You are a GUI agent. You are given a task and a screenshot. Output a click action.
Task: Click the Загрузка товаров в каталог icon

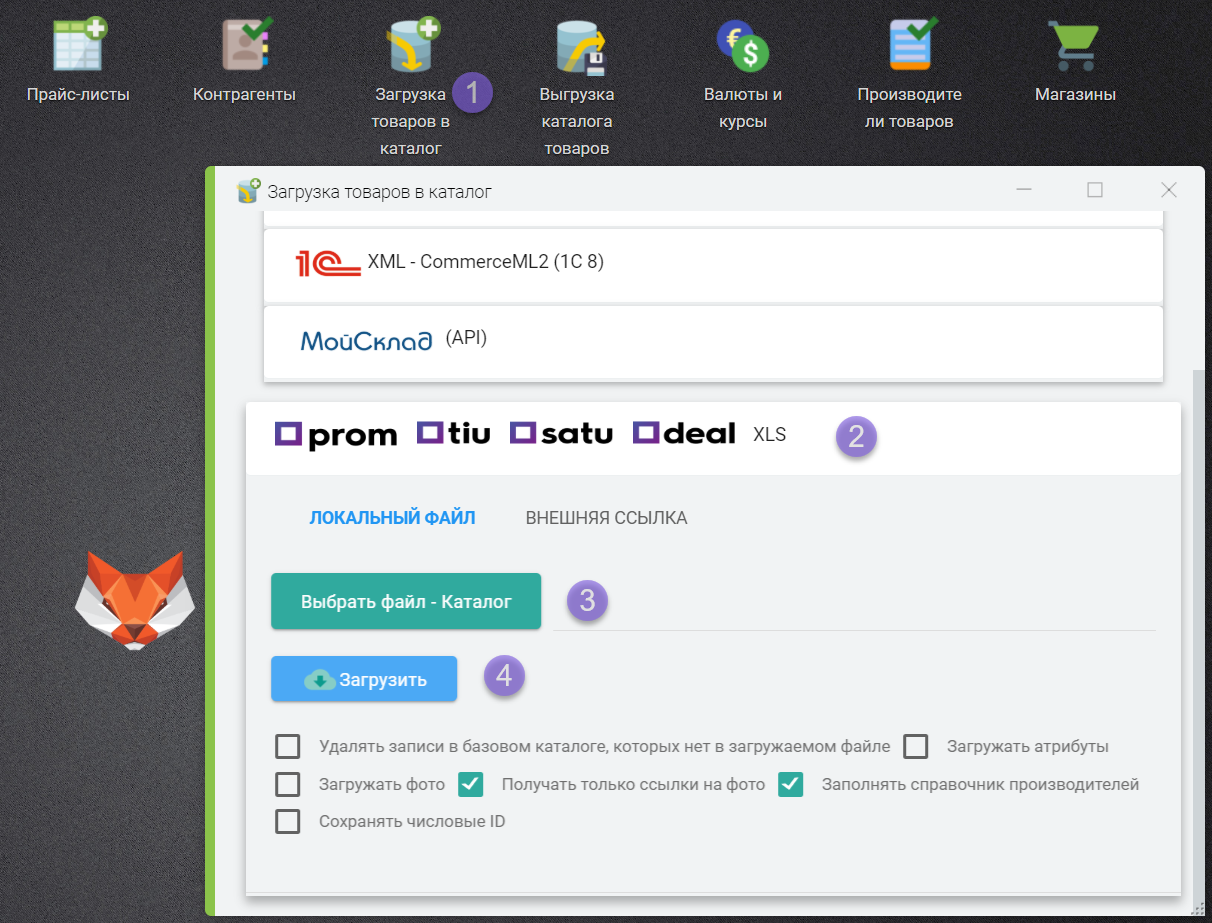tap(412, 48)
